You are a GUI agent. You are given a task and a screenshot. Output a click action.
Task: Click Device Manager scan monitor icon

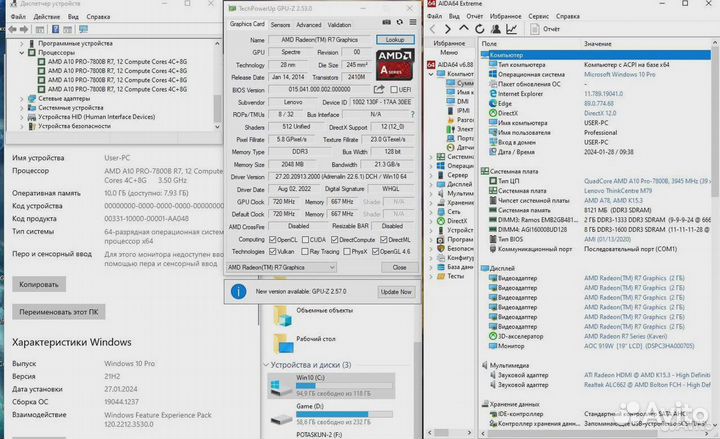[83, 29]
